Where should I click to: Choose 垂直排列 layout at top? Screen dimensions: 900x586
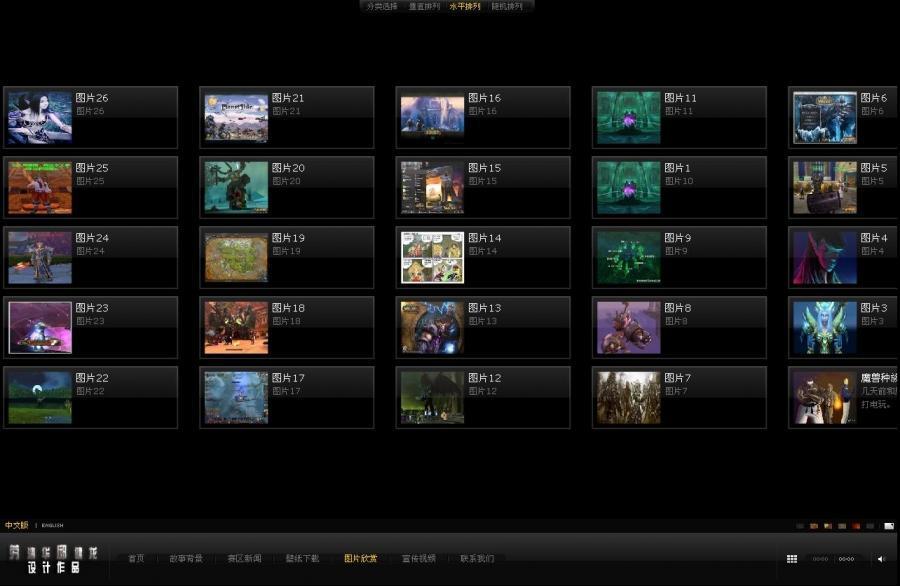[424, 6]
